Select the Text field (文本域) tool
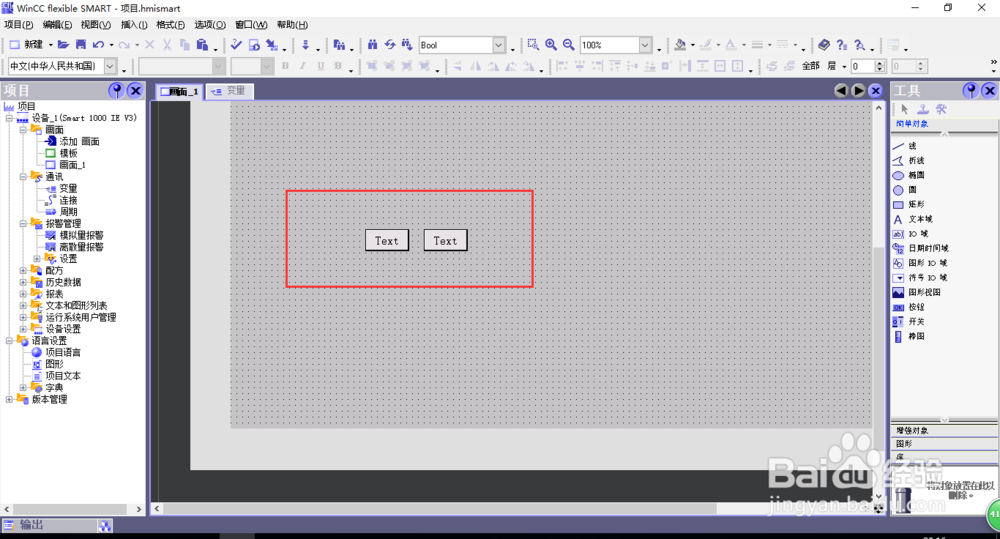Viewport: 1000px width, 539px height. [913, 219]
